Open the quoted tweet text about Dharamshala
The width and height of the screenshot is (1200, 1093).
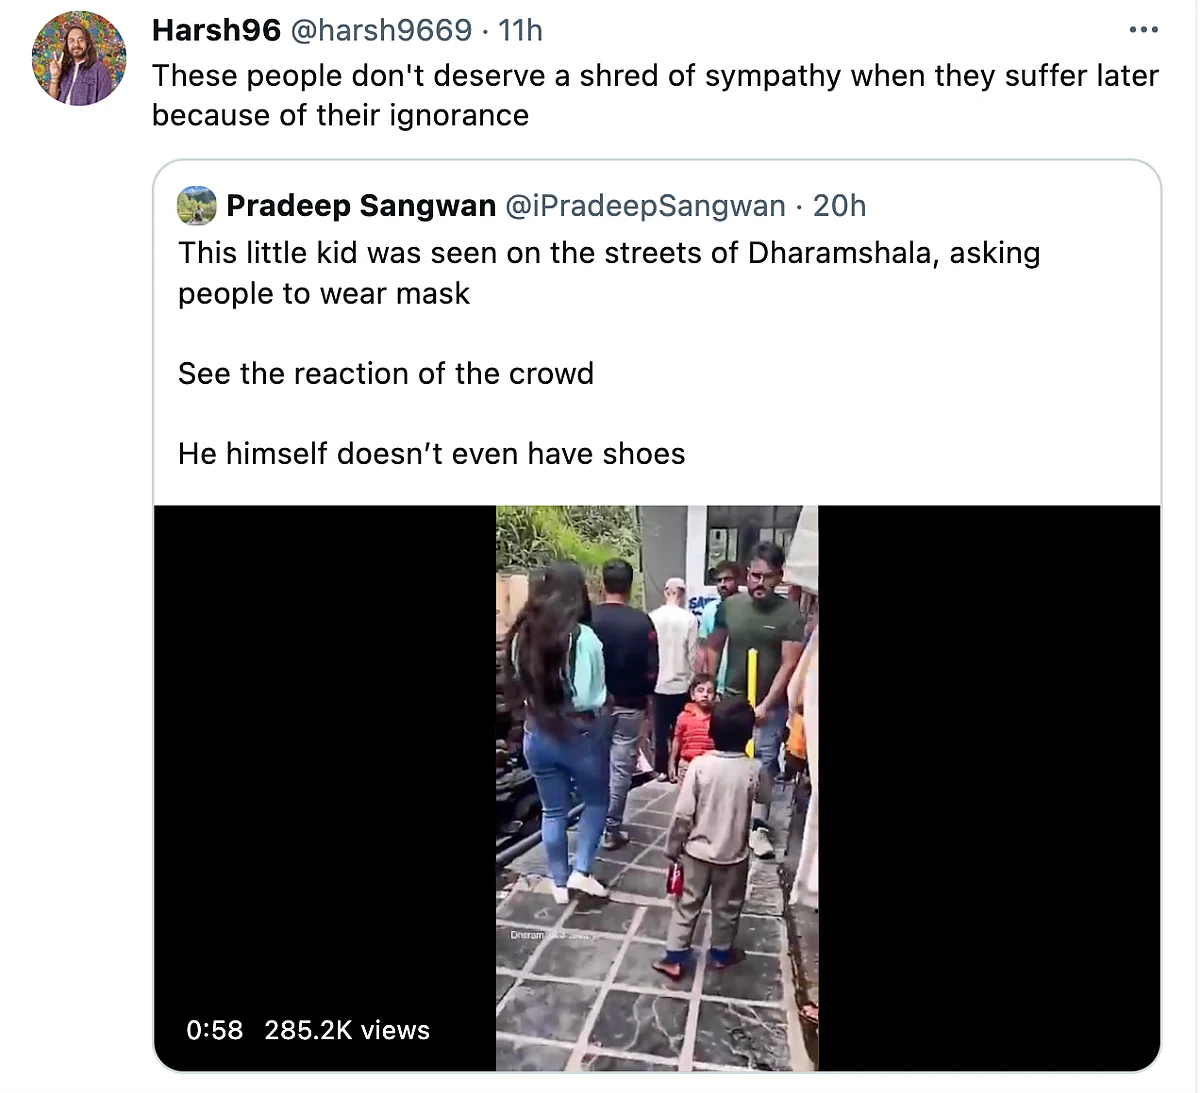tap(609, 273)
